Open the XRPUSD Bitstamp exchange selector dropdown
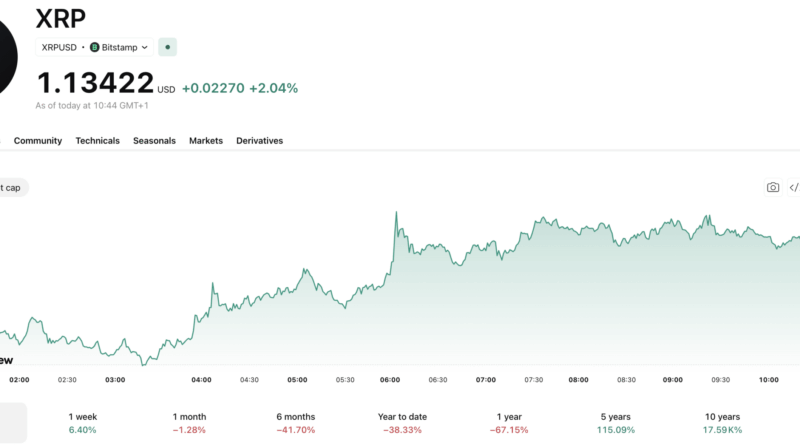 tap(94, 47)
